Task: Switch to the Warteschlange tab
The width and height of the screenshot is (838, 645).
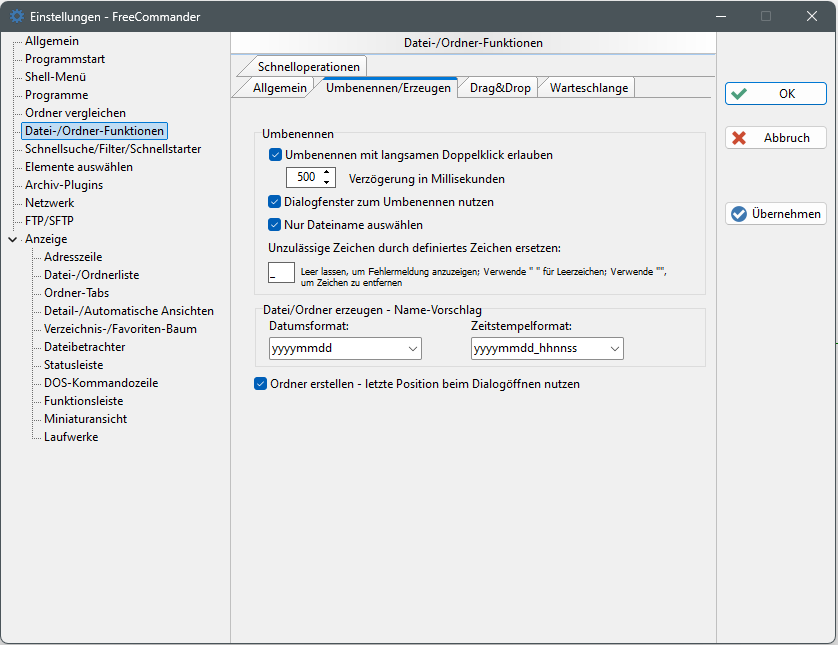Action: tap(588, 88)
